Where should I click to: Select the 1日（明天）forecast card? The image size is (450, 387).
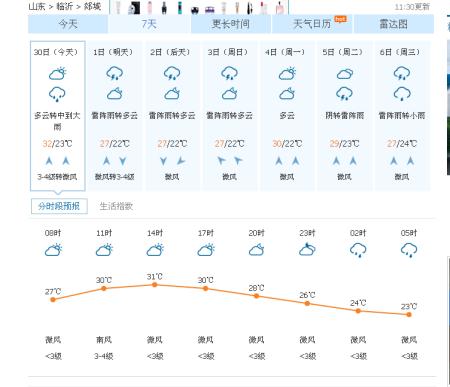tap(115, 116)
